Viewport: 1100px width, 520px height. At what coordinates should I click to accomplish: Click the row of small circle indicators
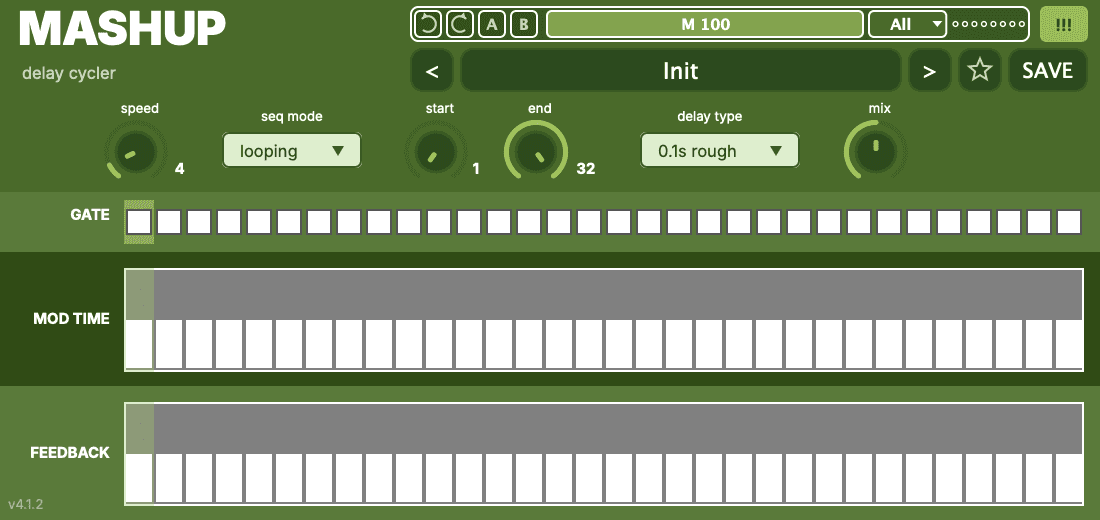pos(988,25)
